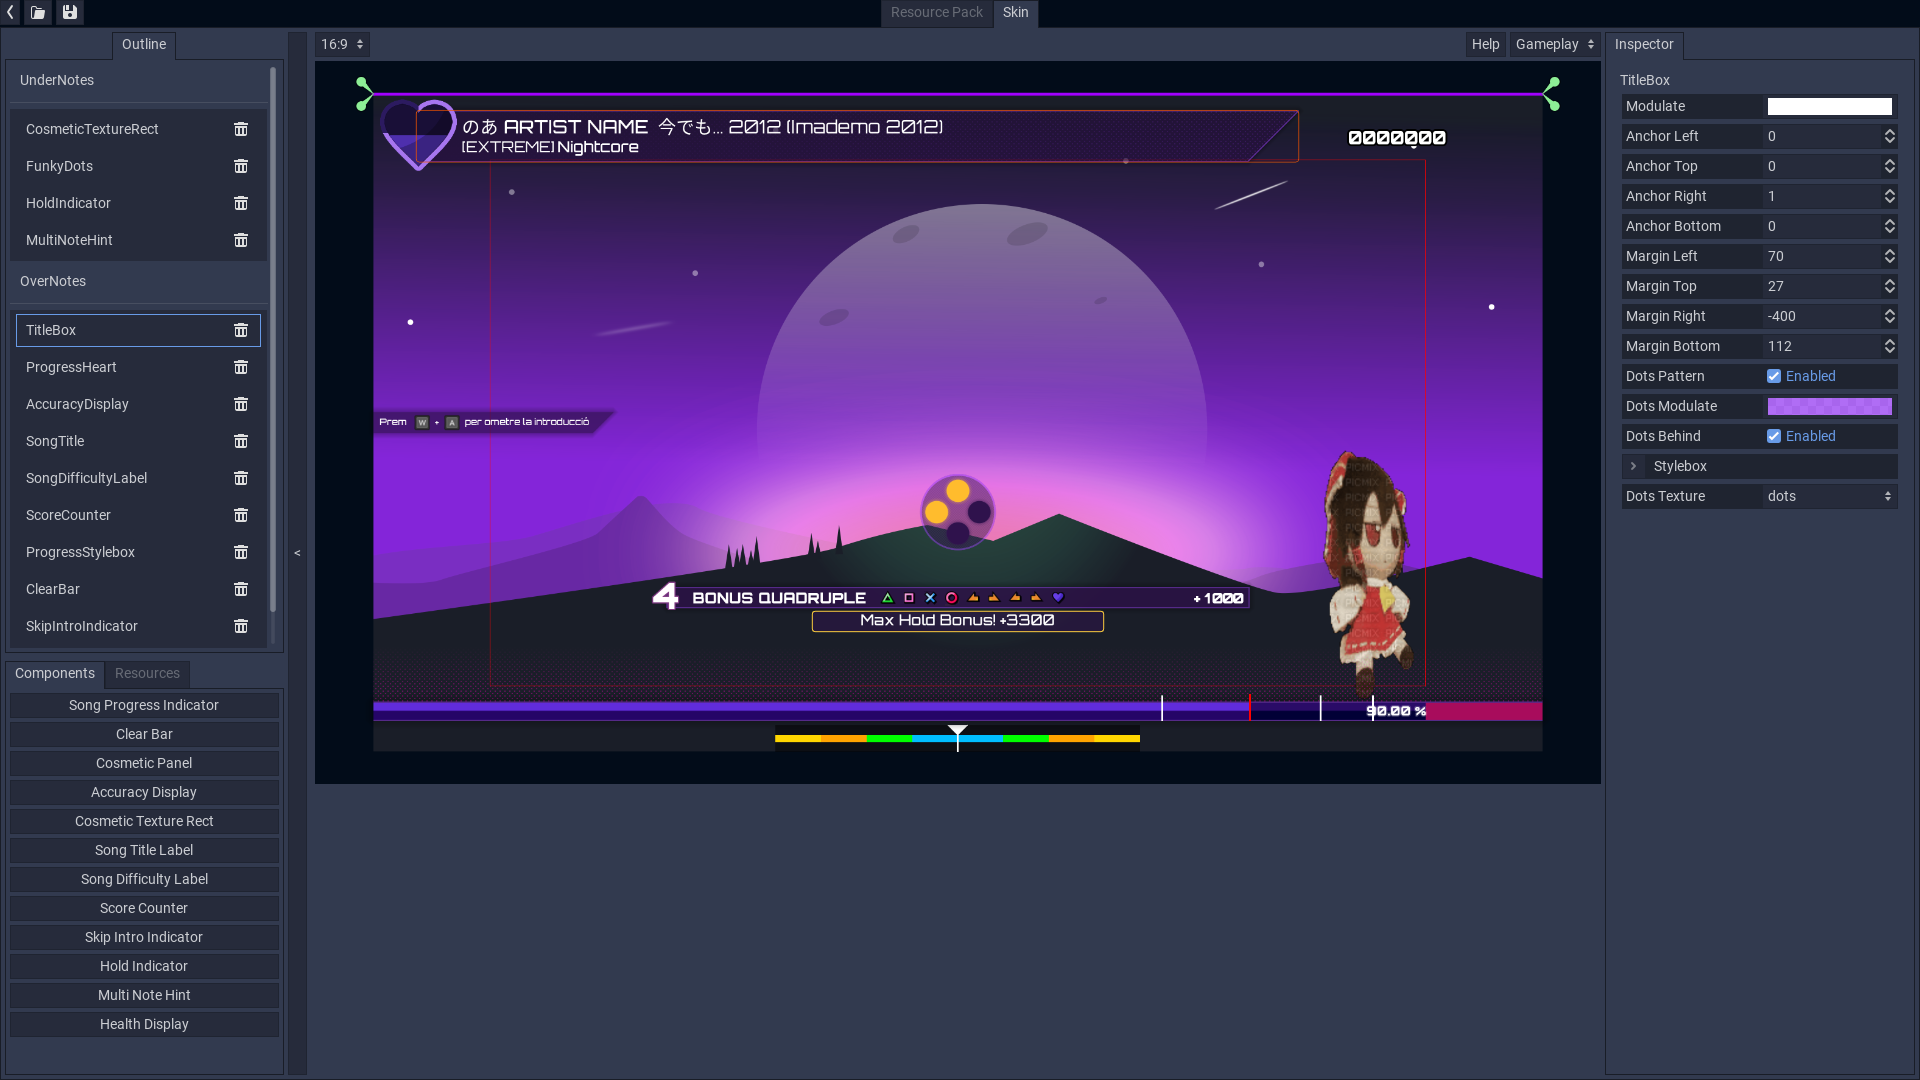Viewport: 1920px width, 1080px height.
Task: Click trash icon for ClearBar entry
Action: (241, 589)
